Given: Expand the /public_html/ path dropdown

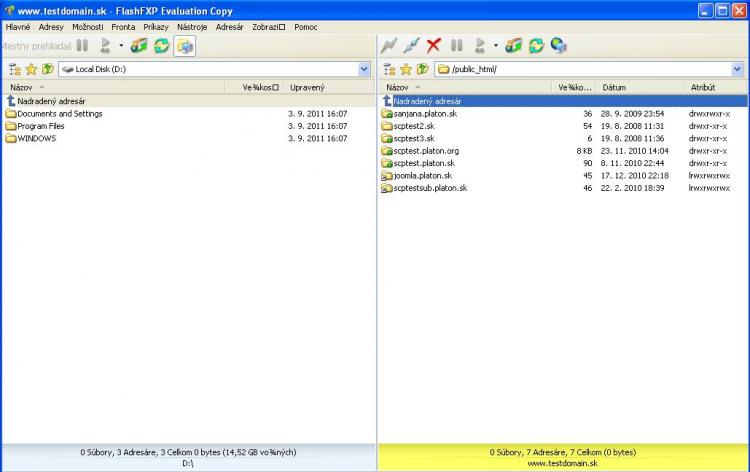Looking at the screenshot, I should pyautogui.click(x=737, y=69).
